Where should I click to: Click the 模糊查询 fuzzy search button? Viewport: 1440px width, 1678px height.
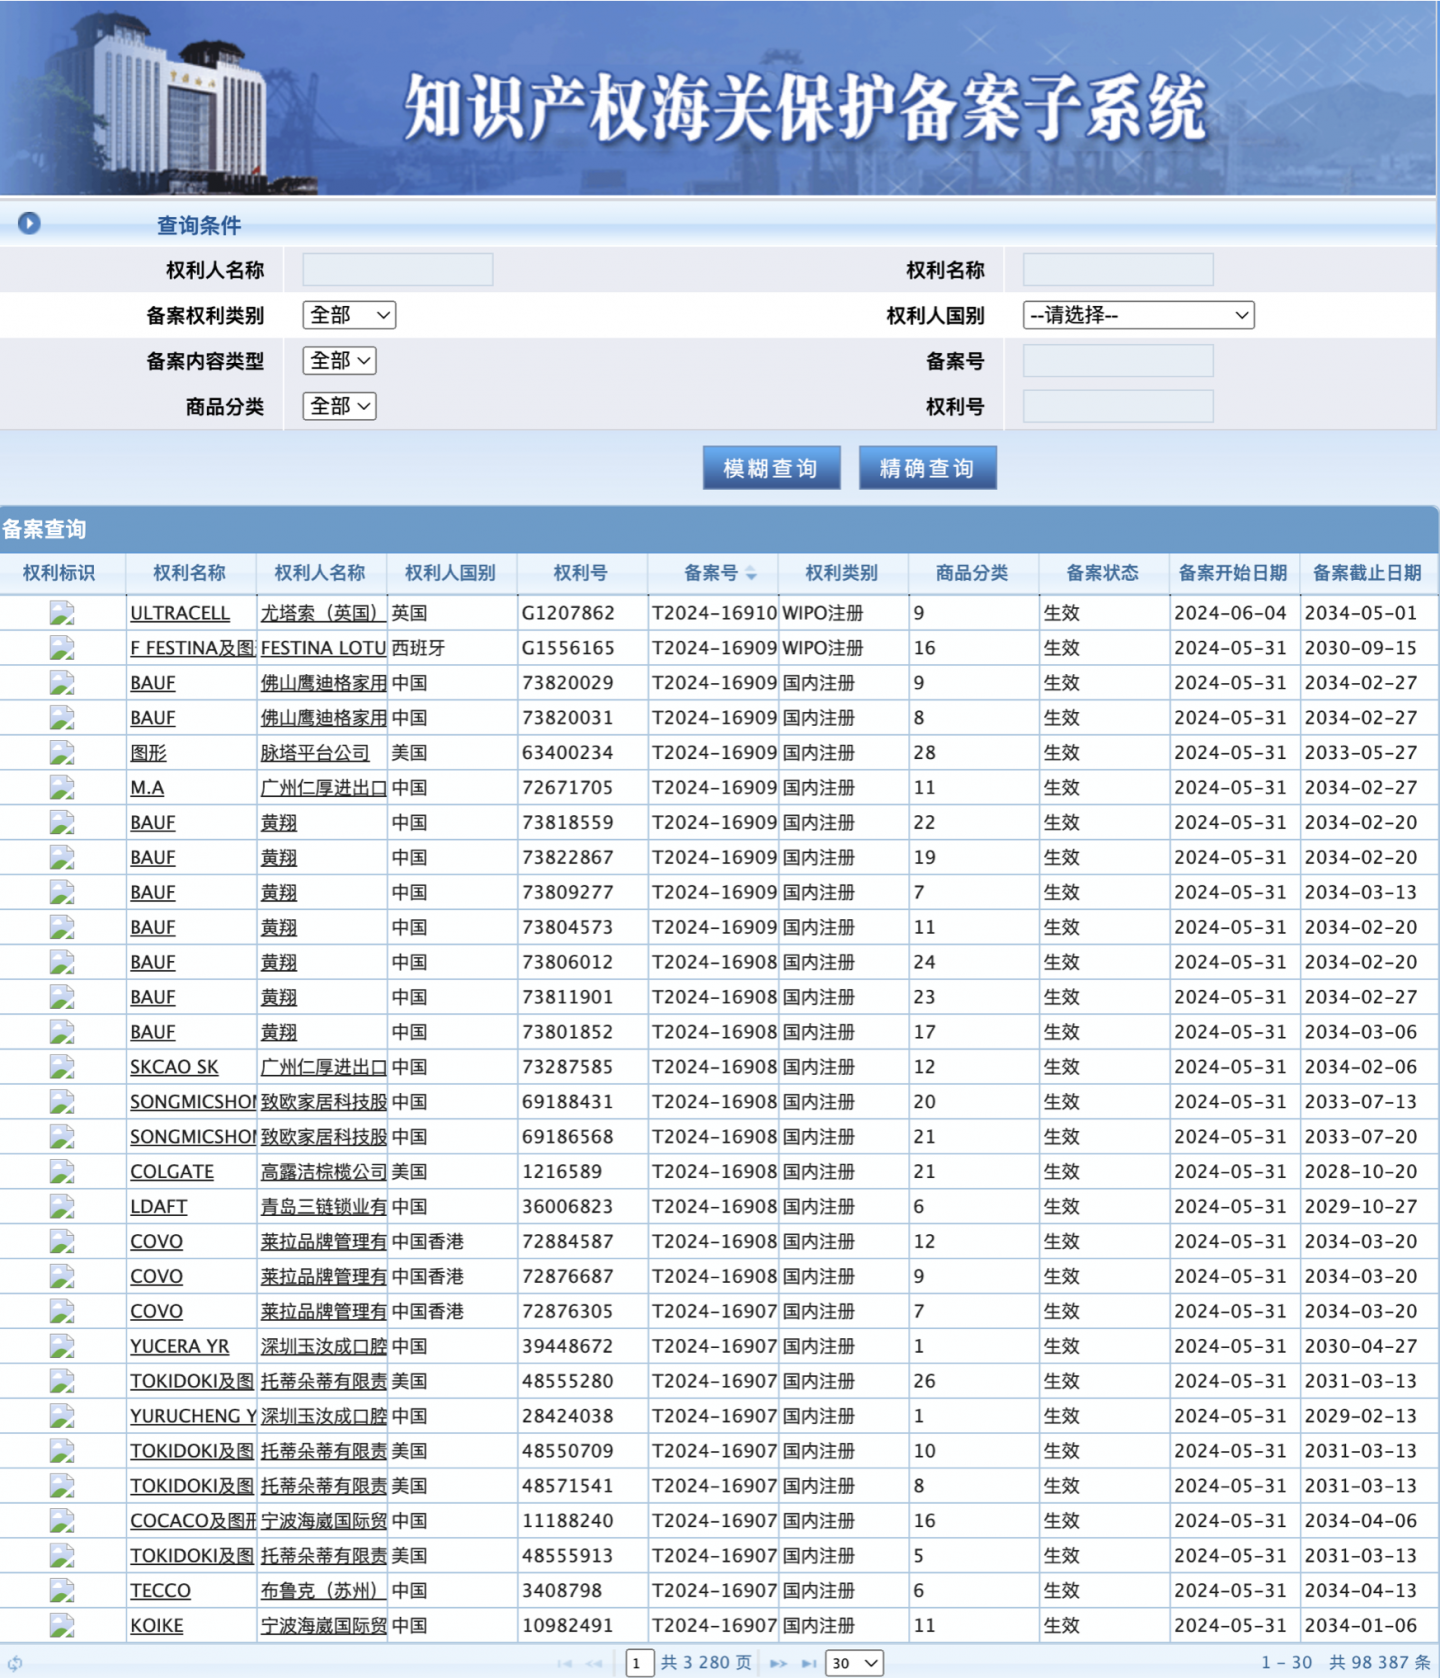click(x=771, y=468)
